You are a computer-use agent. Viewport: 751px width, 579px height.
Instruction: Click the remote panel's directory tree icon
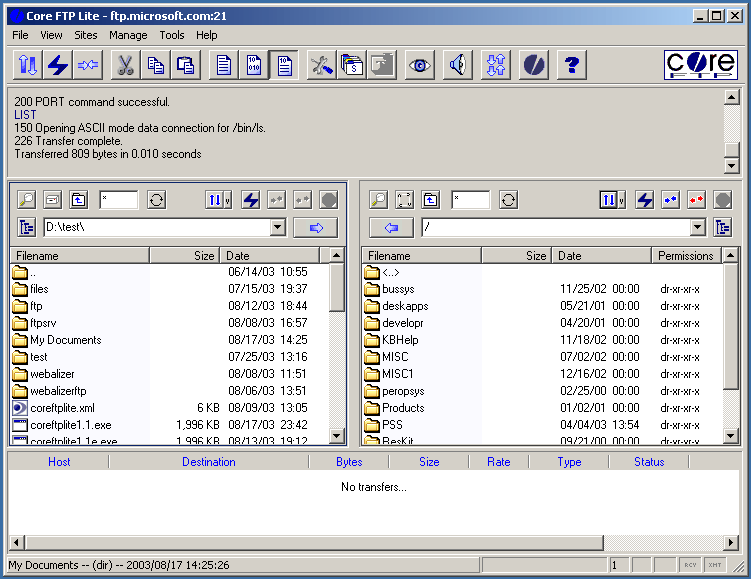pos(723,227)
